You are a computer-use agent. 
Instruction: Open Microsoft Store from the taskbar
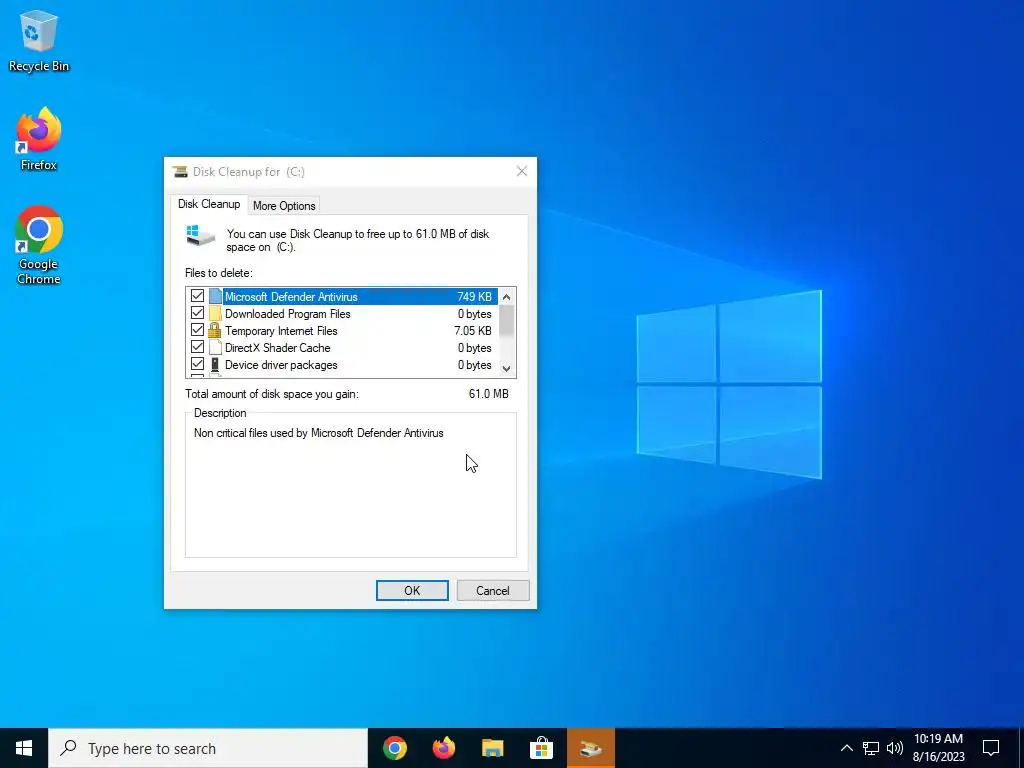tap(542, 748)
